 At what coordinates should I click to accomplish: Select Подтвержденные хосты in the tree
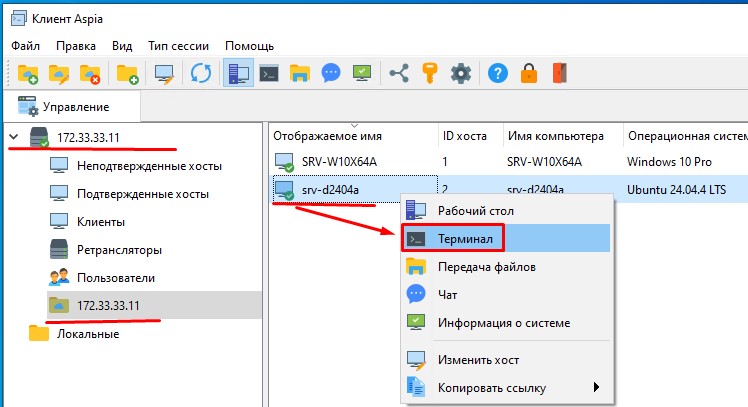(143, 194)
